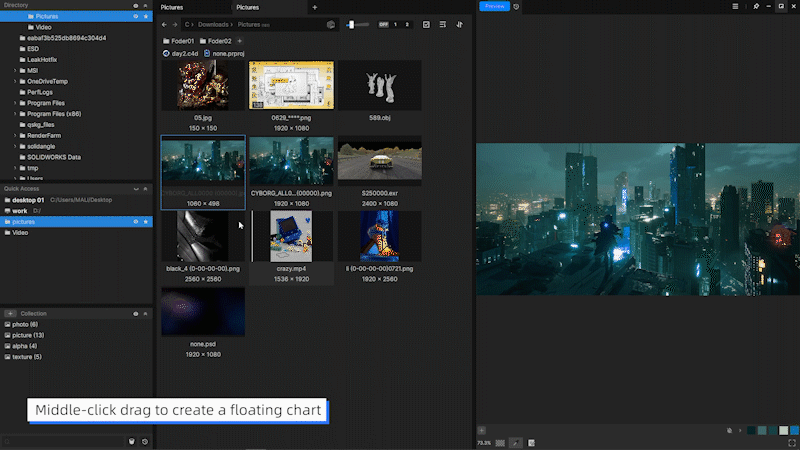Open the hamburger menu in the preview panel
800x450 pixels.
coord(735,6)
